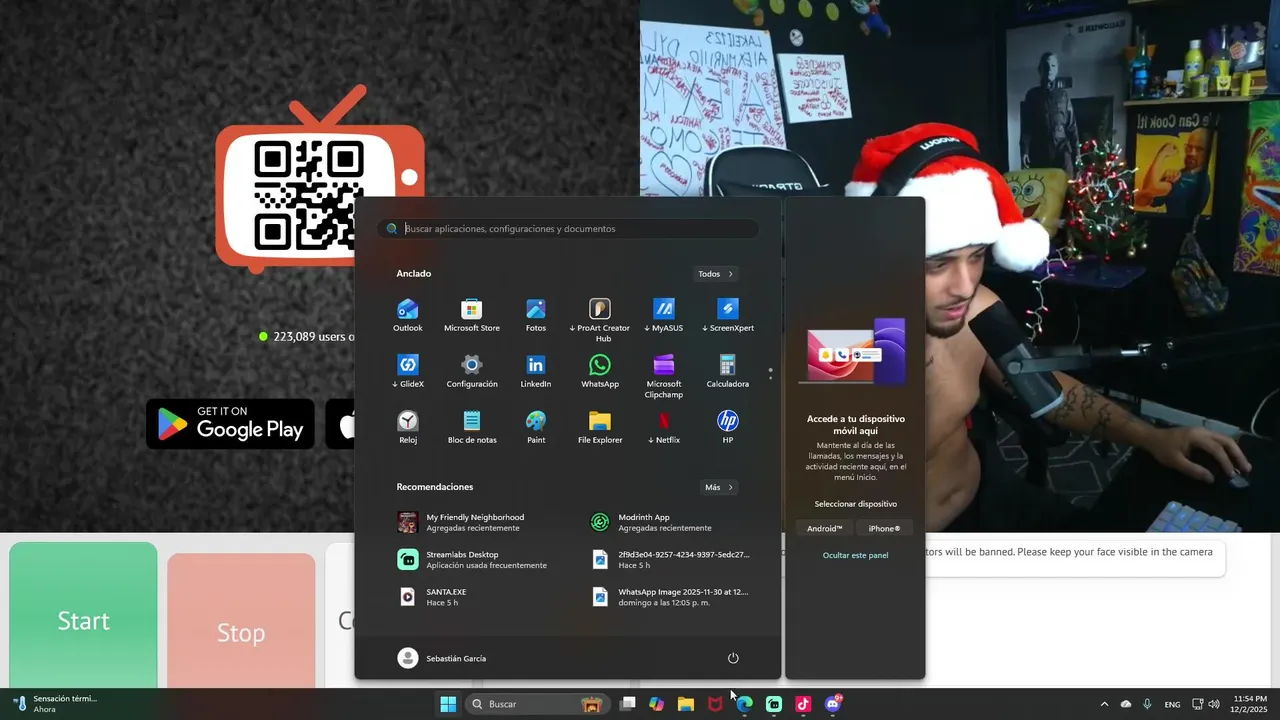Open My Friendly Neighborhood recommendation
Viewport: 1280px width, 720px height.
coord(476,522)
